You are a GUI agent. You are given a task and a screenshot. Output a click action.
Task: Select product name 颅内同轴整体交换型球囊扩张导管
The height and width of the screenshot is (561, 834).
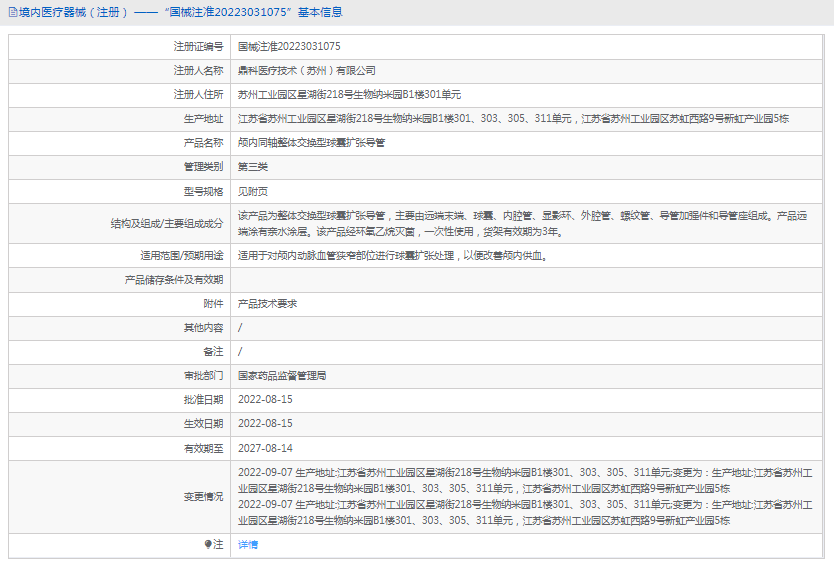(311, 143)
